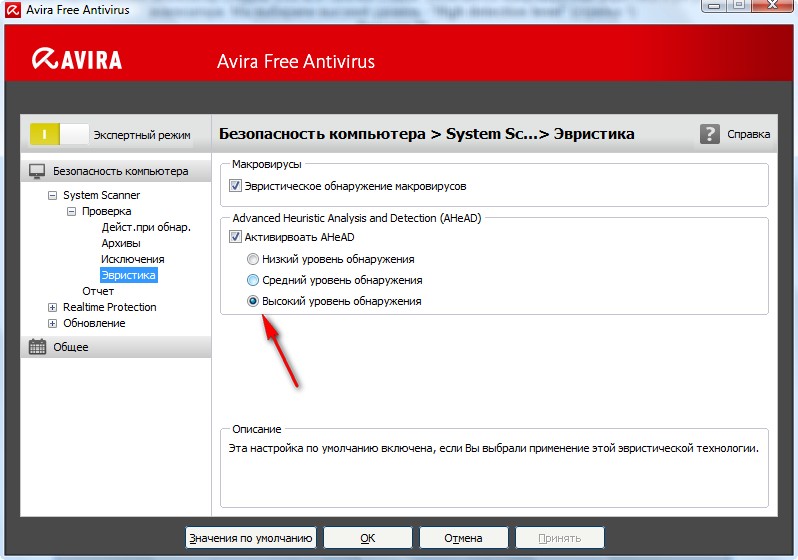The width and height of the screenshot is (798, 560).
Task: Click the Отмена button
Action: pyautogui.click(x=463, y=538)
